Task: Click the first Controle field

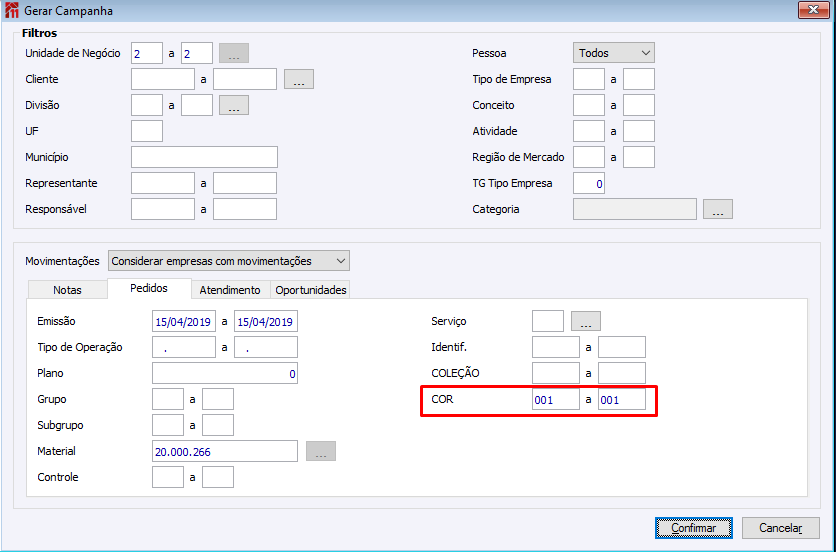Action: click(168, 477)
